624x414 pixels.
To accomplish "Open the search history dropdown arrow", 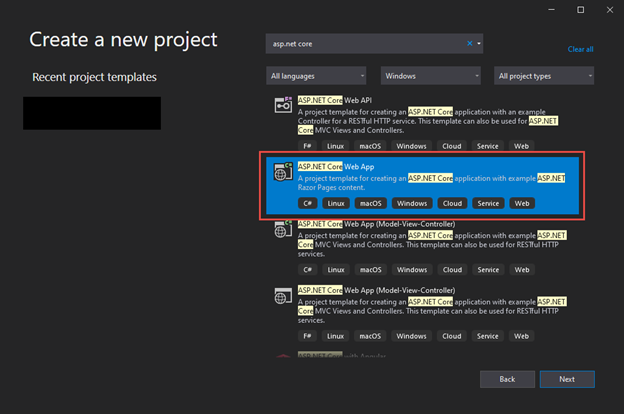I will click(x=479, y=43).
